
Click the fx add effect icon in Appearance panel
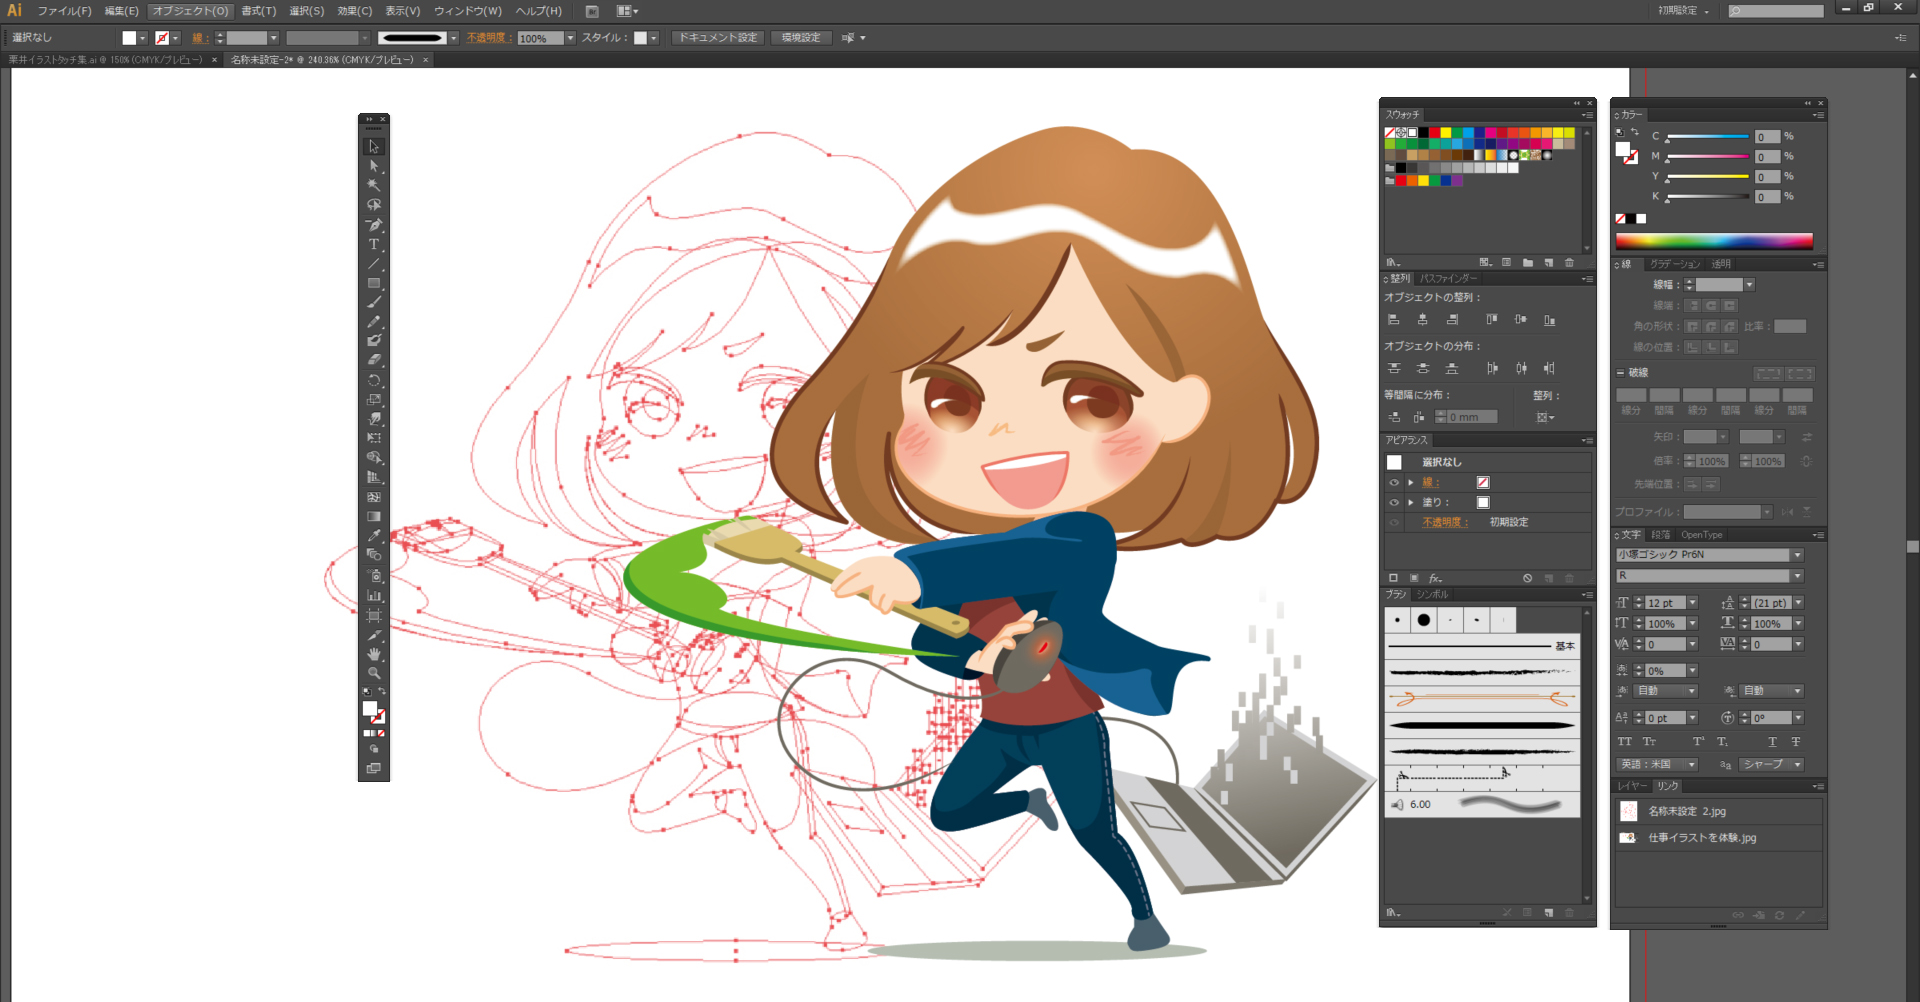click(1435, 578)
